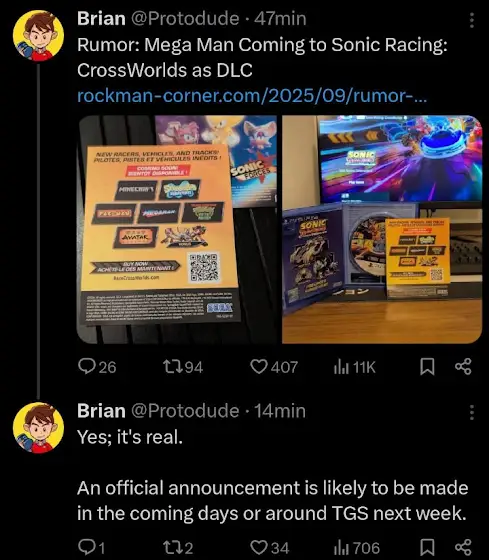Retweet the Mega Man rumor tweet

171,367
